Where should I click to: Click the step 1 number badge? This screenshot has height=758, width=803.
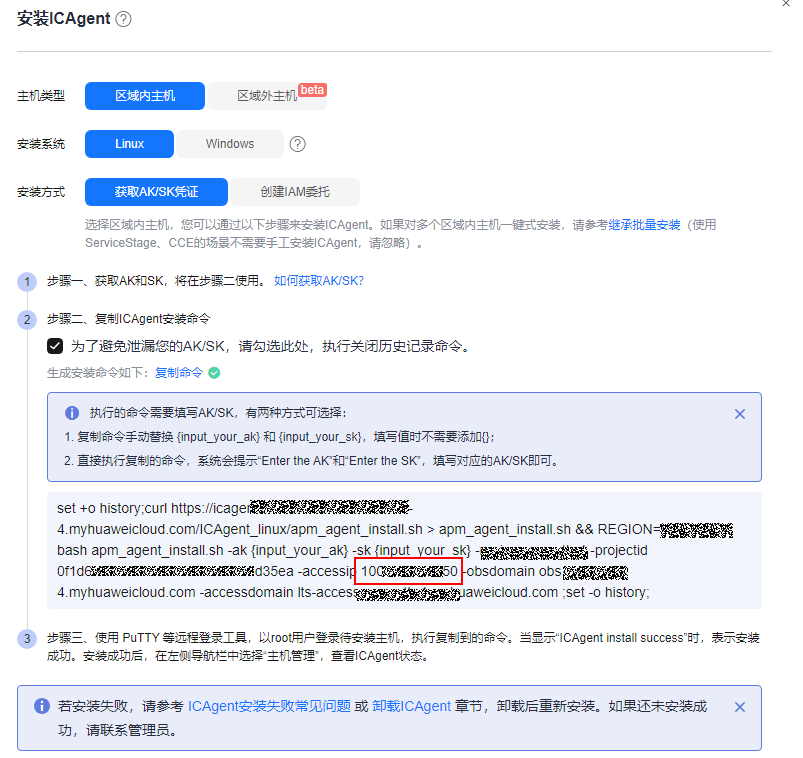[27, 281]
